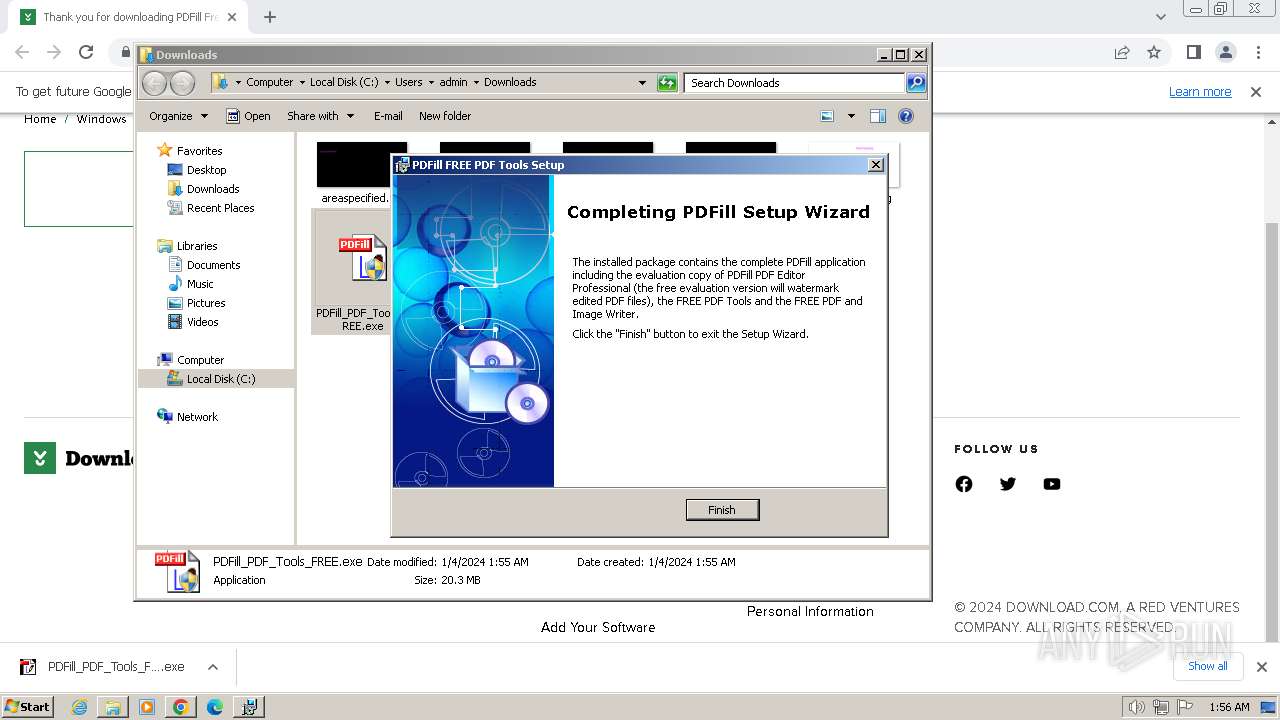Select Computer in the address breadcrumb

(x=269, y=83)
